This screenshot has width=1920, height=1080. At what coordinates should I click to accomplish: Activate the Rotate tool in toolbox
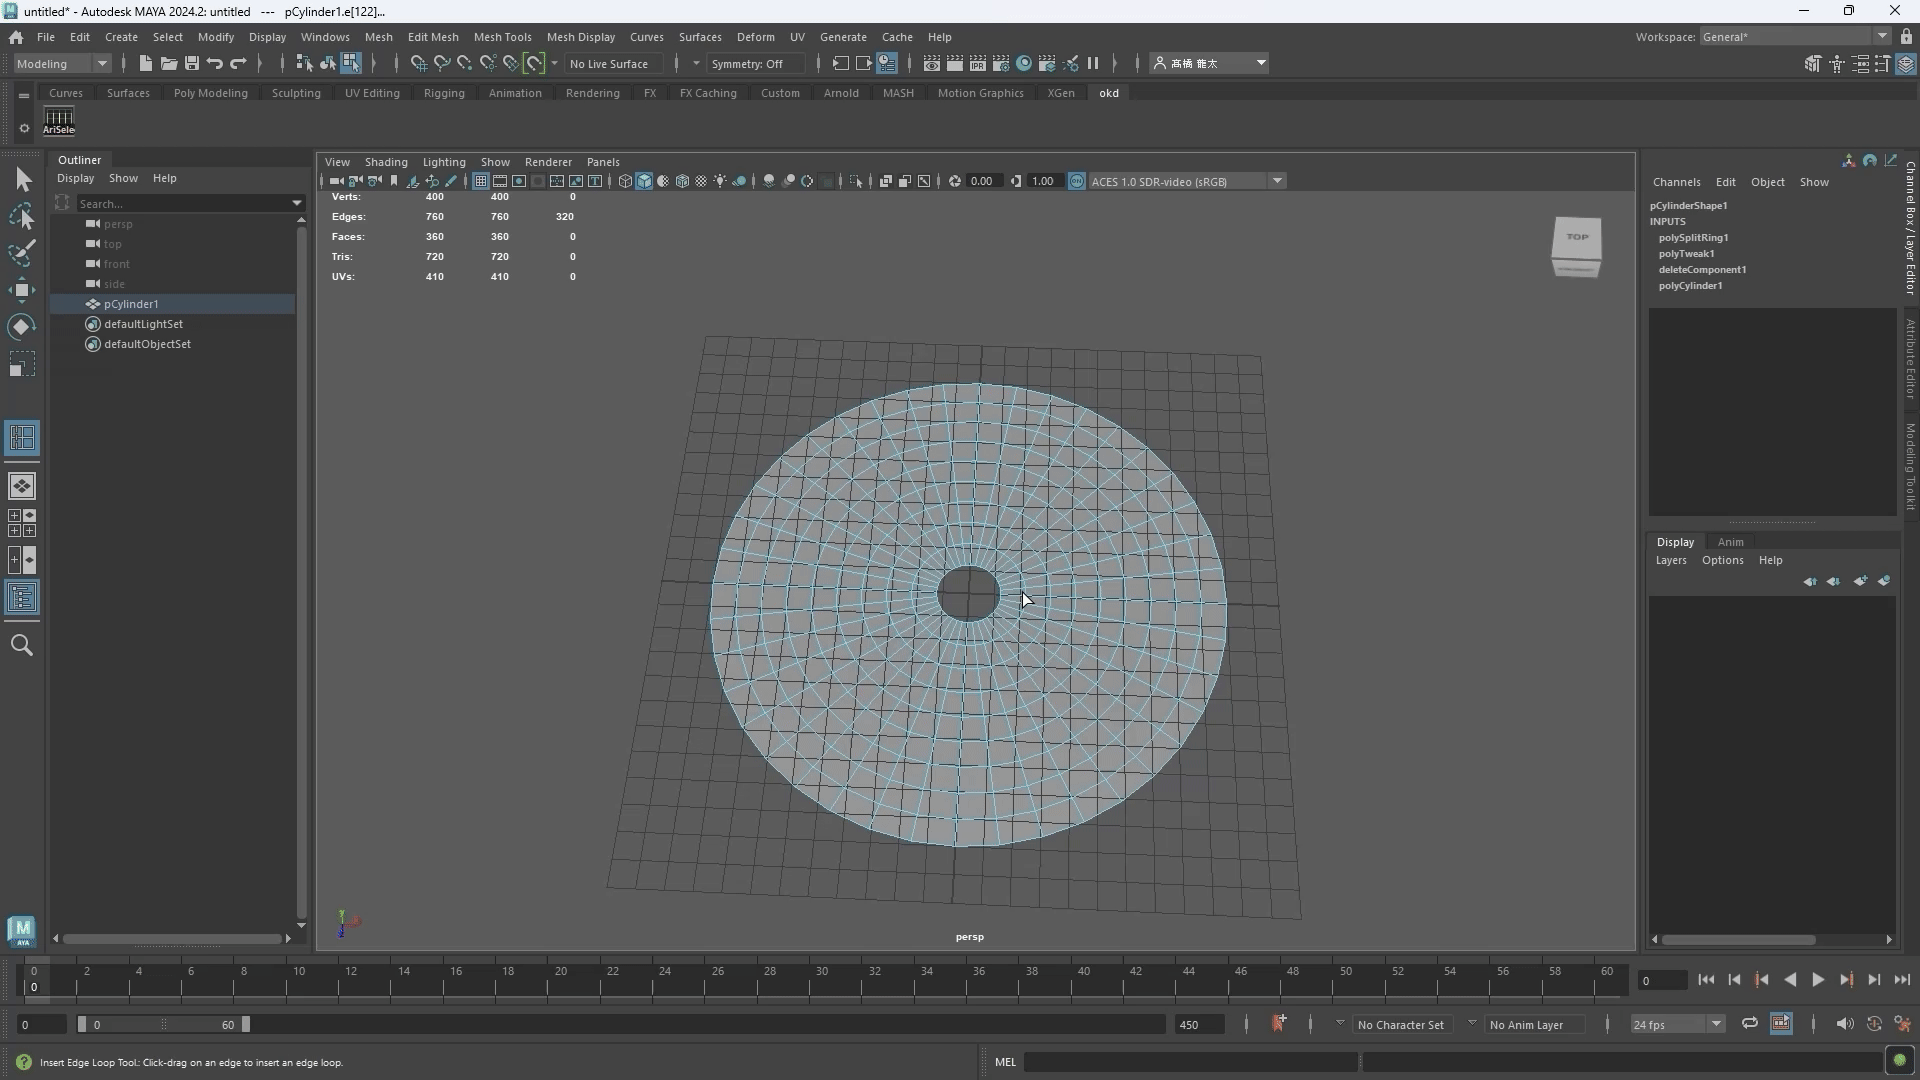point(21,327)
